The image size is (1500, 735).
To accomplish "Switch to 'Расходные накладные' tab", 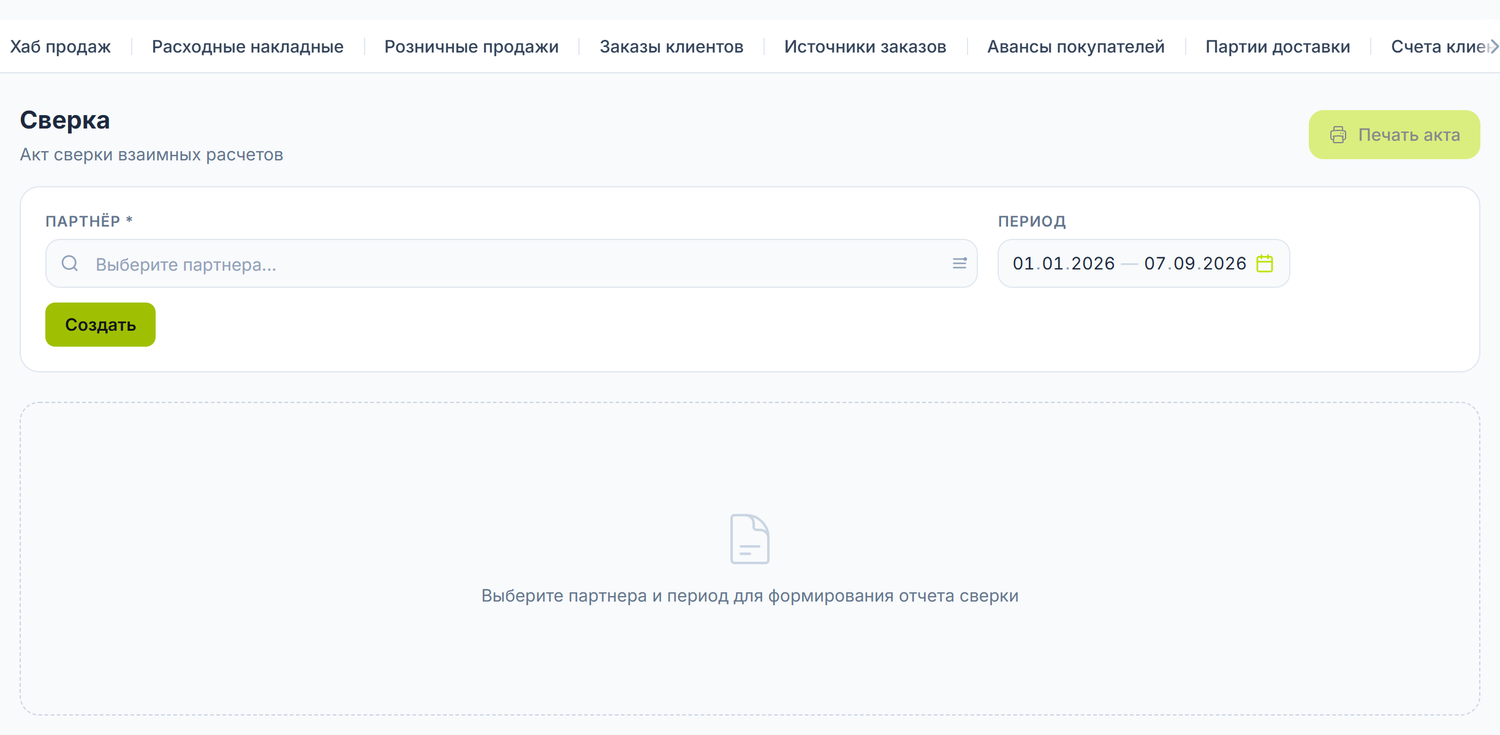I will coord(248,47).
